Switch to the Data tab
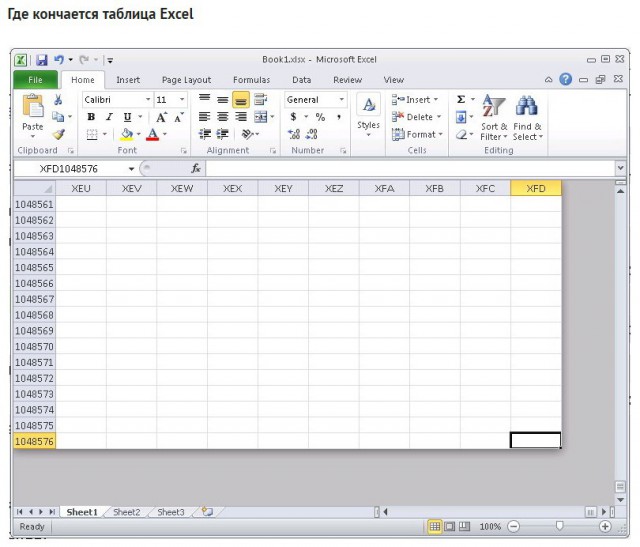Screen dimensions: 640x547 [302, 80]
